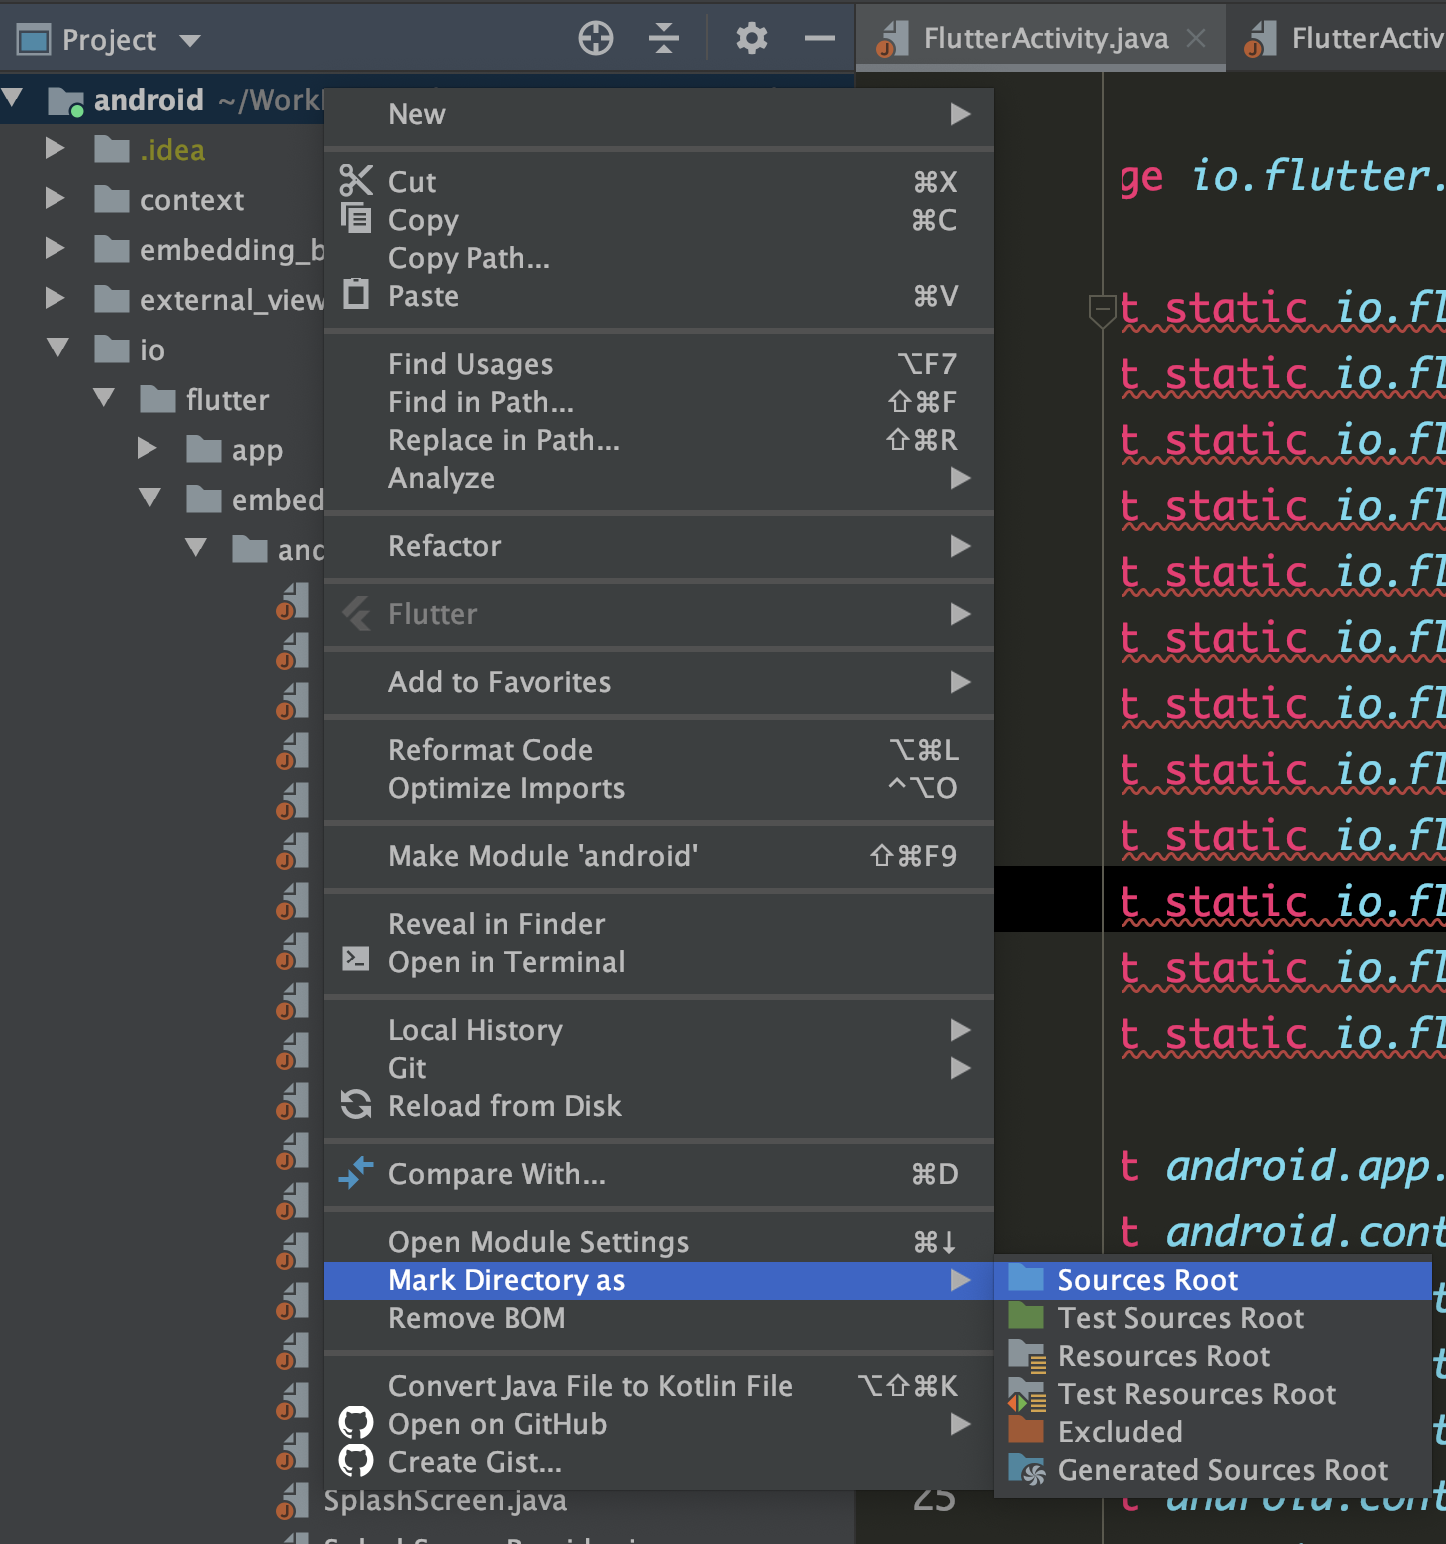The height and width of the screenshot is (1544, 1446).
Task: Click the Flutter logo in the context menu
Action: click(x=356, y=613)
